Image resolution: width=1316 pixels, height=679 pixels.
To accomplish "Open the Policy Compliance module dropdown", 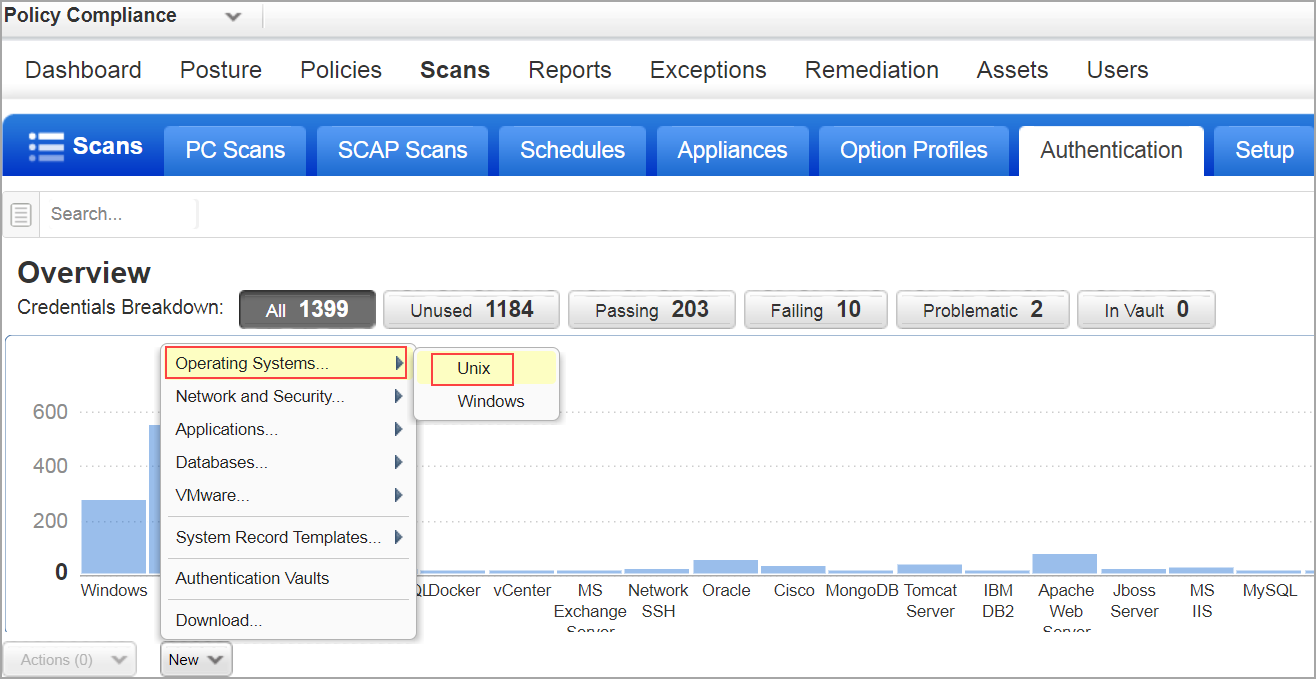I will (233, 17).
